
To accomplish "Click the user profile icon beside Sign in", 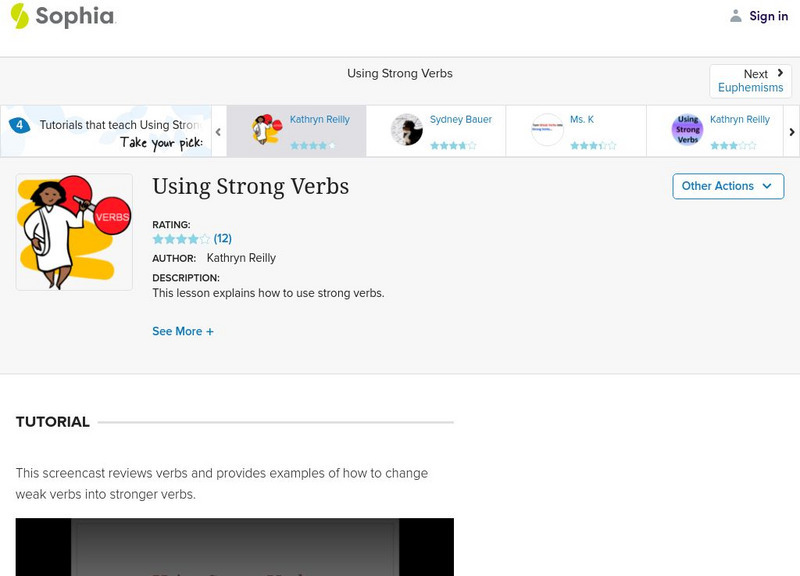I will 736,16.
